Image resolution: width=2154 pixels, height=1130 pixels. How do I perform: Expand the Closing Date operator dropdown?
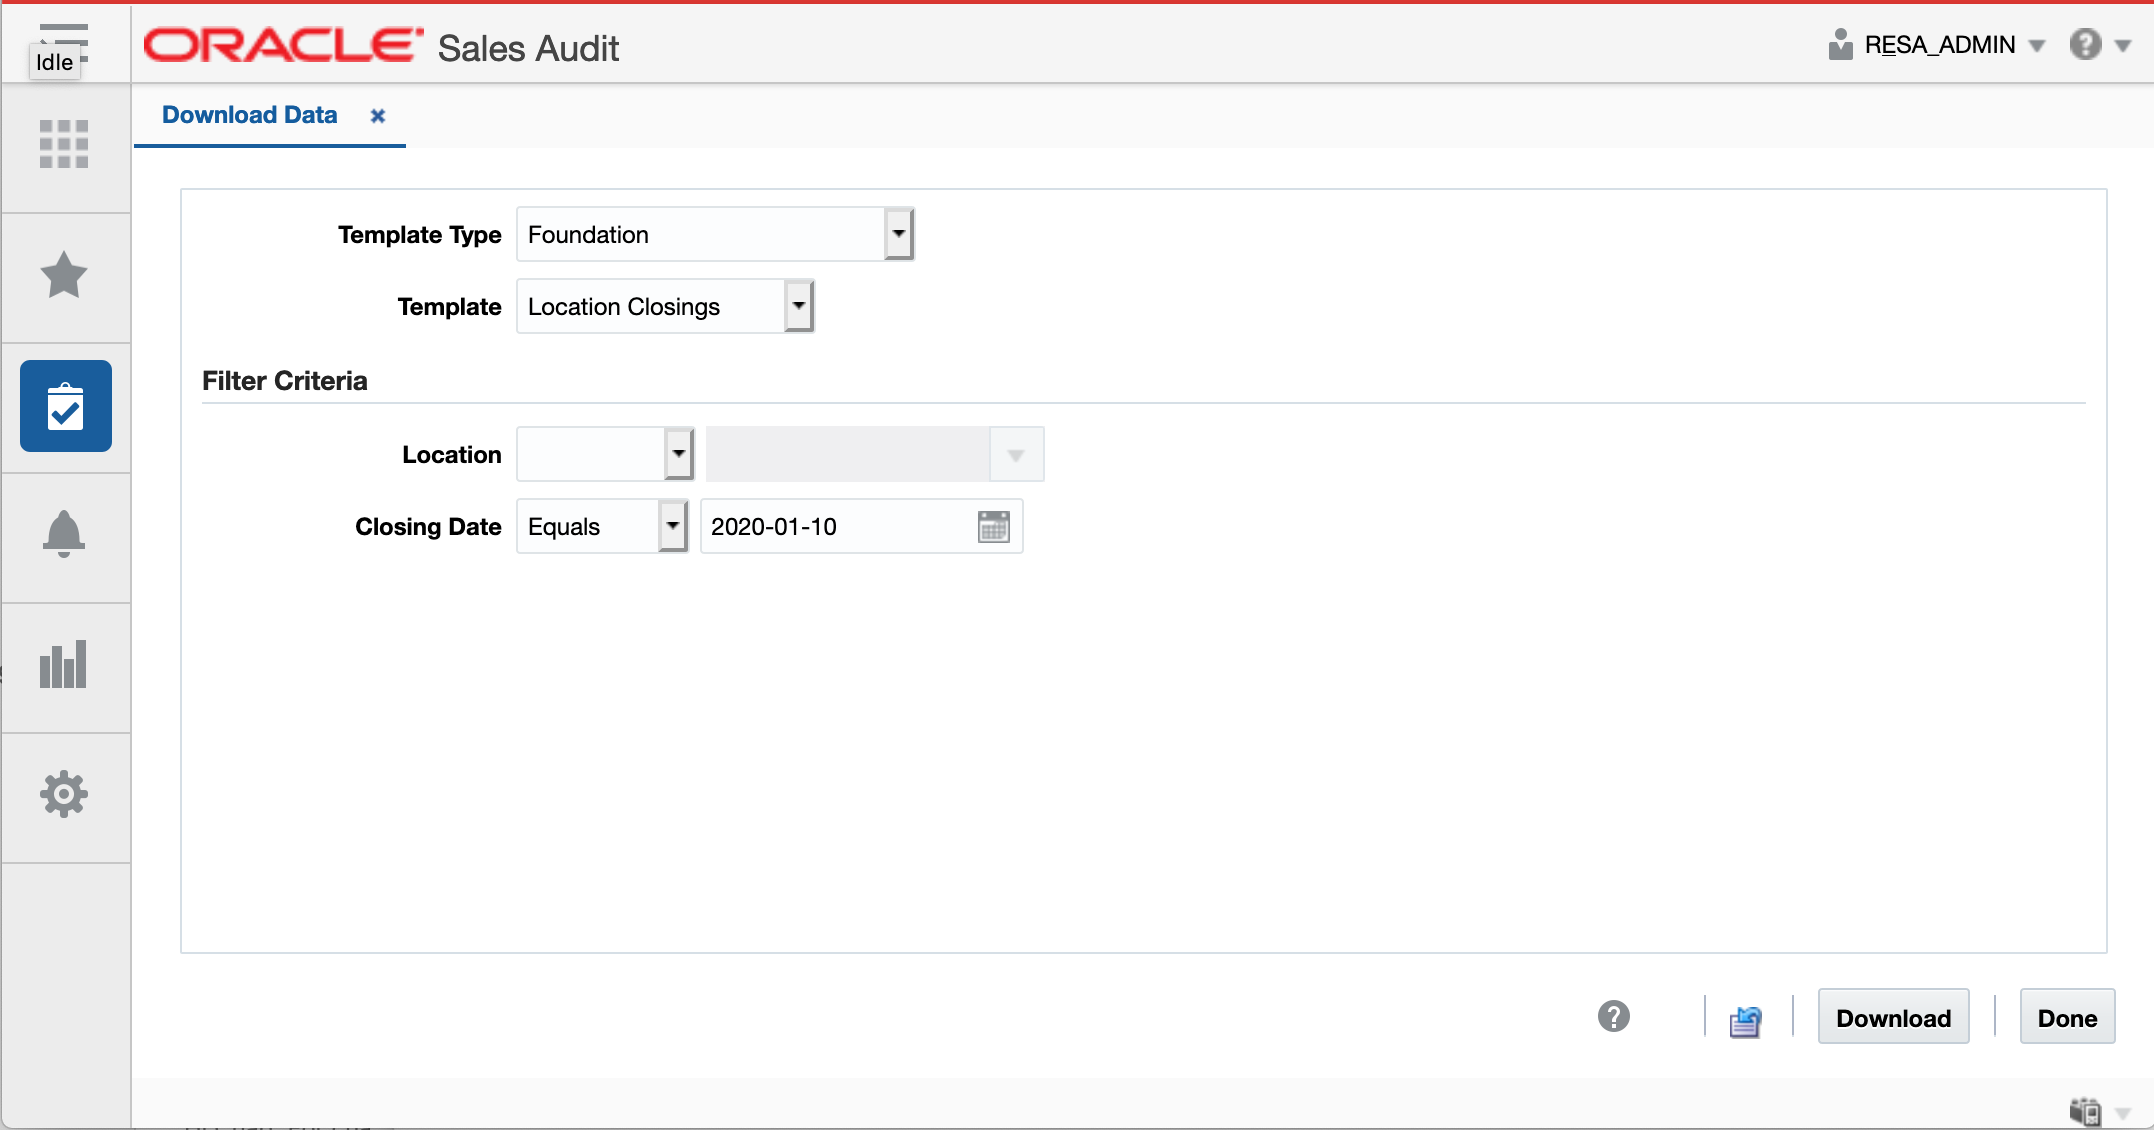pos(674,525)
